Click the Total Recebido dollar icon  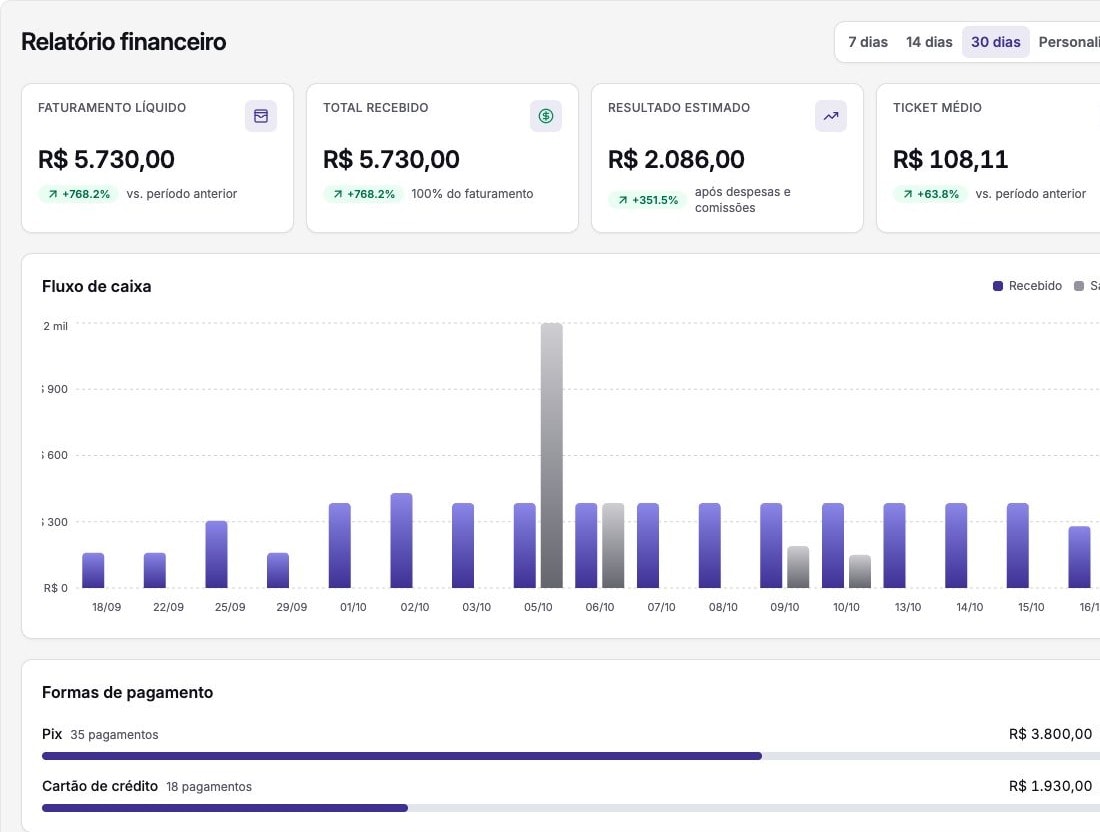[546, 116]
